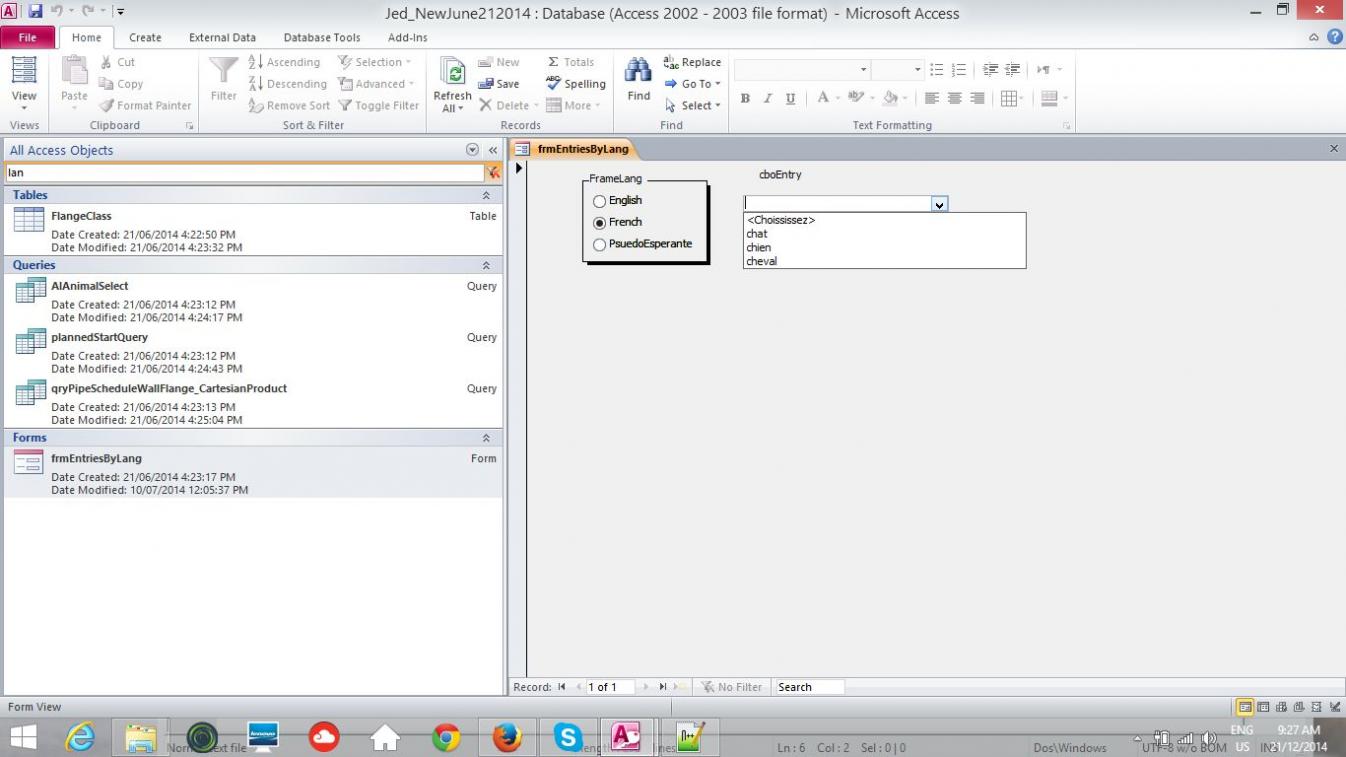Save the current record
The height and width of the screenshot is (757, 1346).
pyautogui.click(x=498, y=84)
